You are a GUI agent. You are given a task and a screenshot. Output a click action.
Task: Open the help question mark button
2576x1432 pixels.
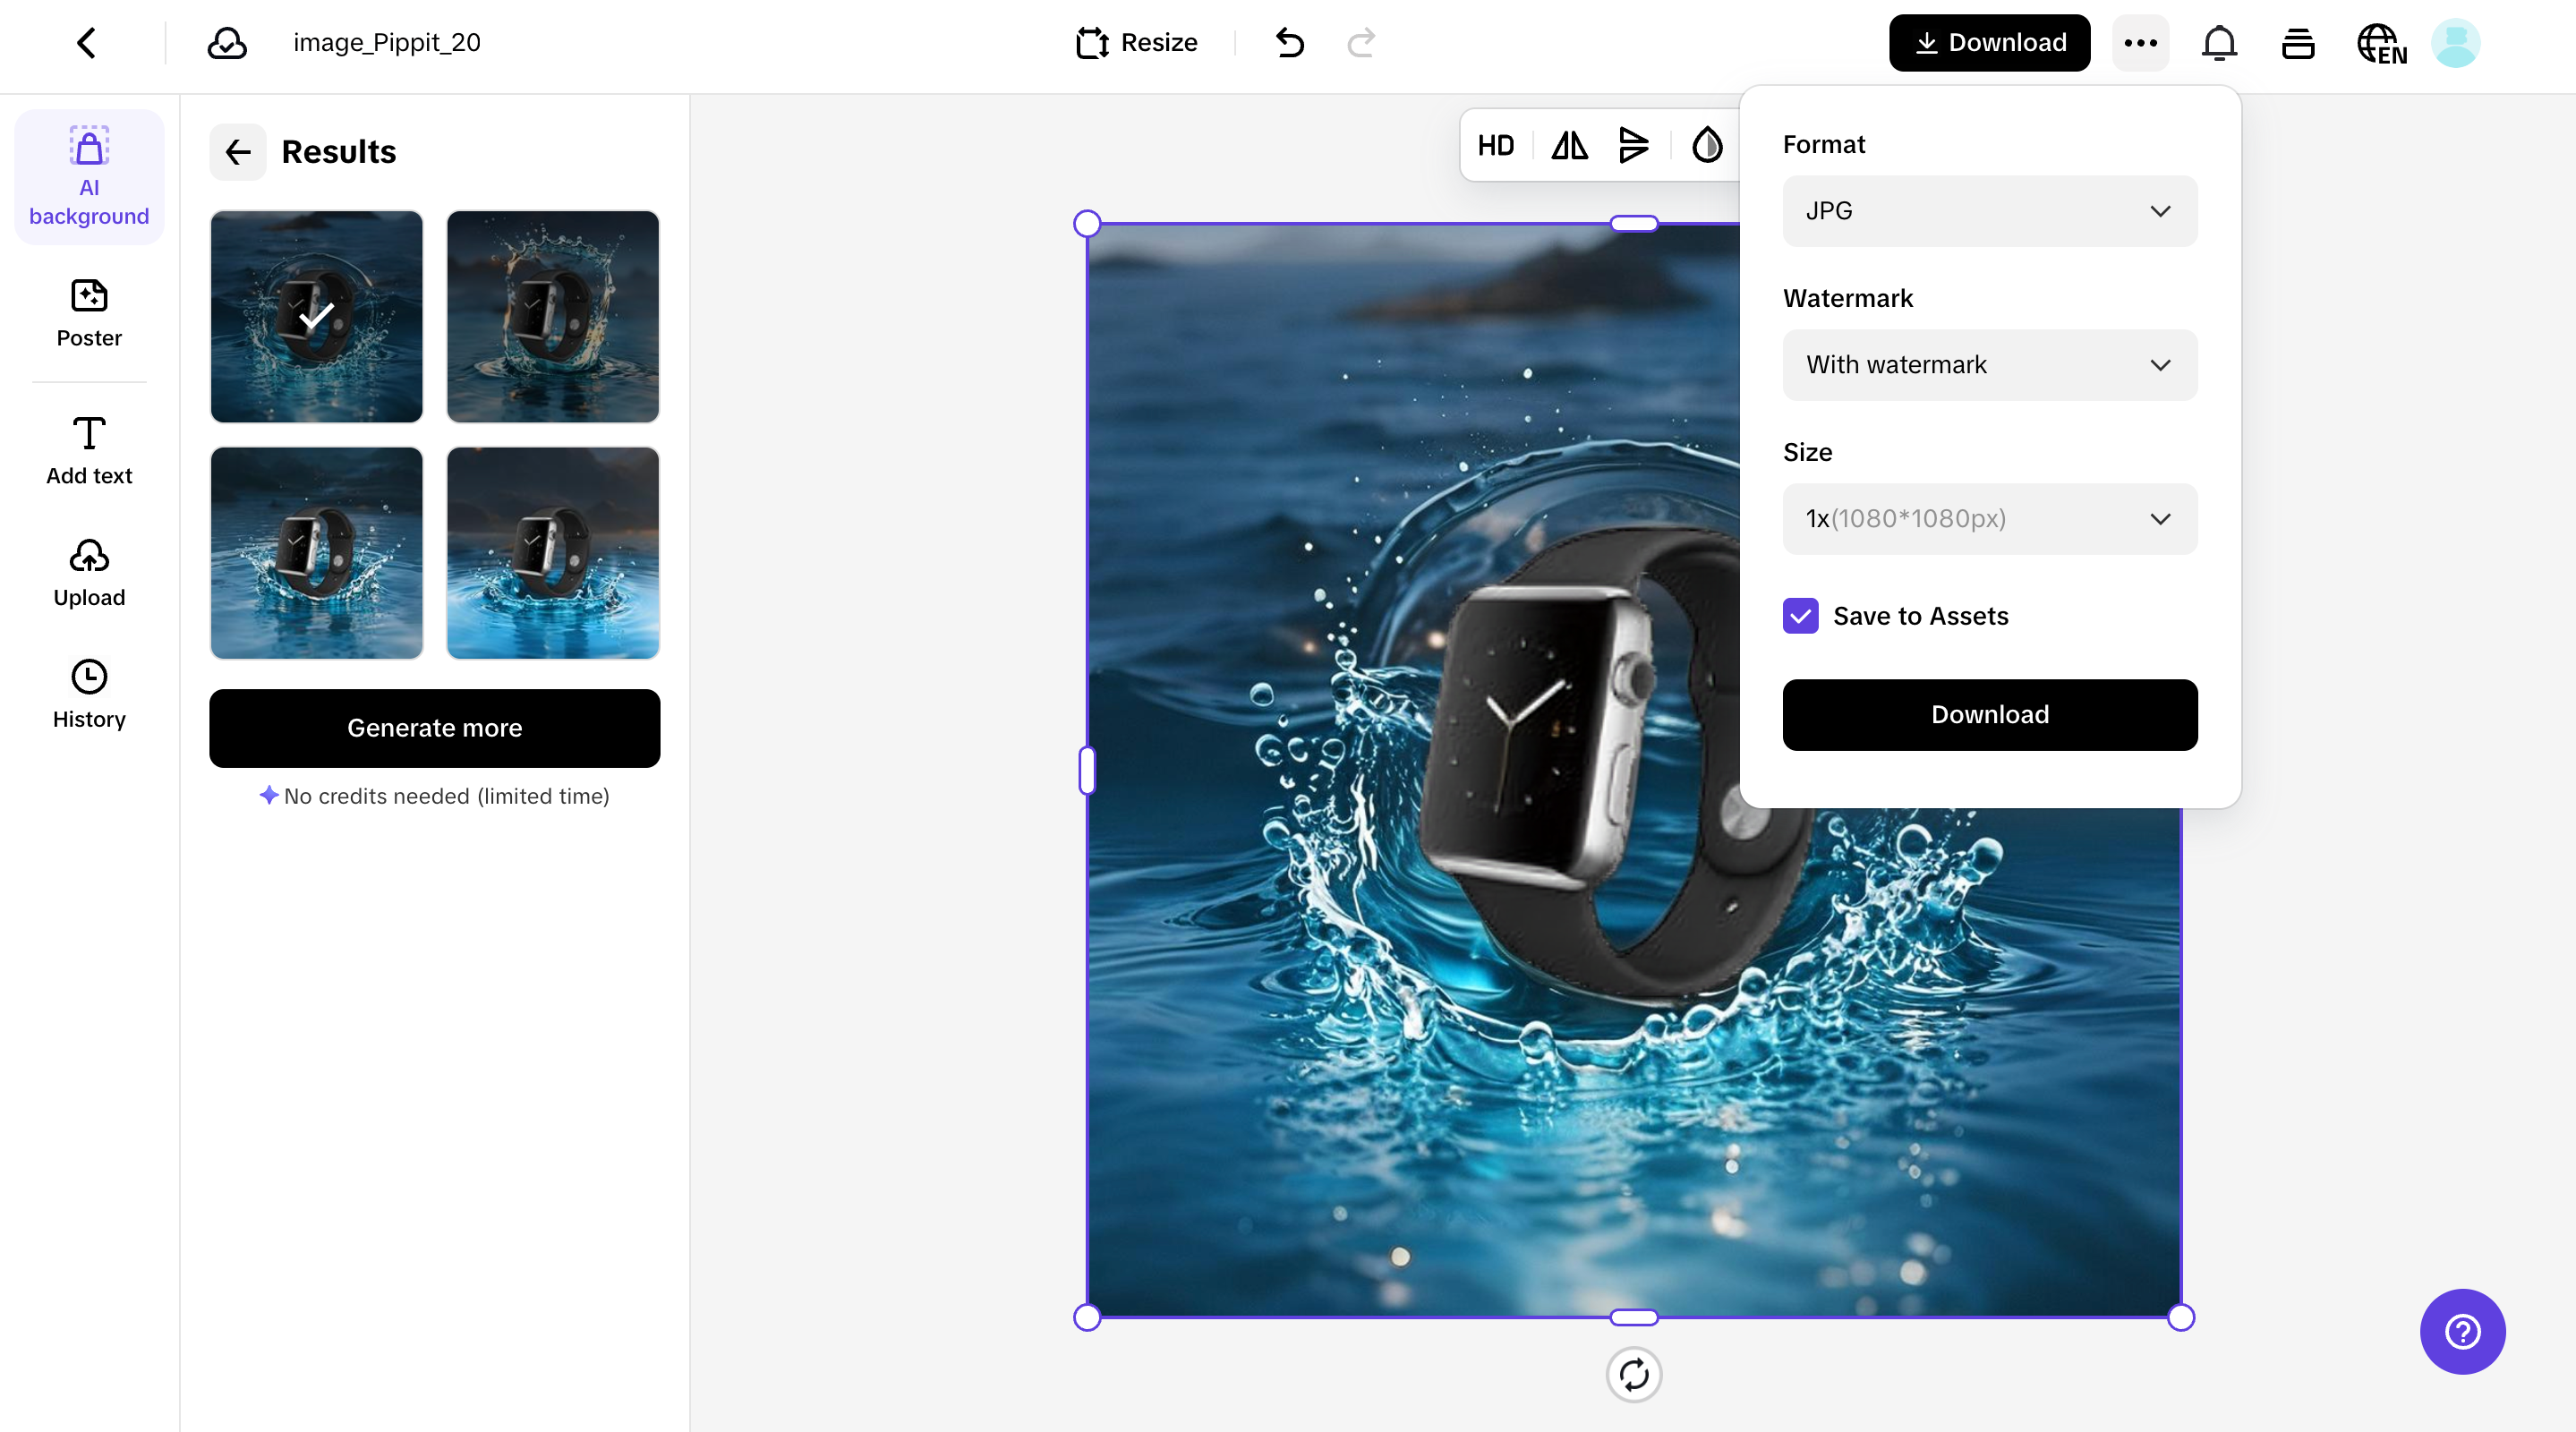[2462, 1332]
